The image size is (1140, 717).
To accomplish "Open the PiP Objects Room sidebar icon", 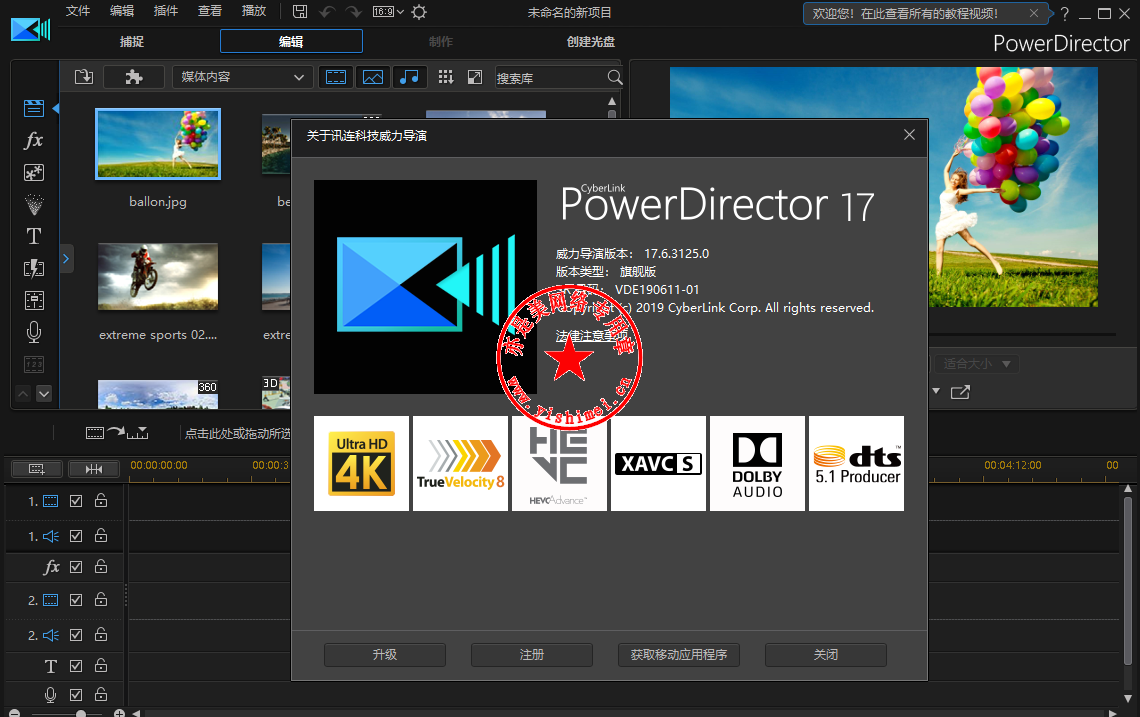I will click(x=33, y=172).
